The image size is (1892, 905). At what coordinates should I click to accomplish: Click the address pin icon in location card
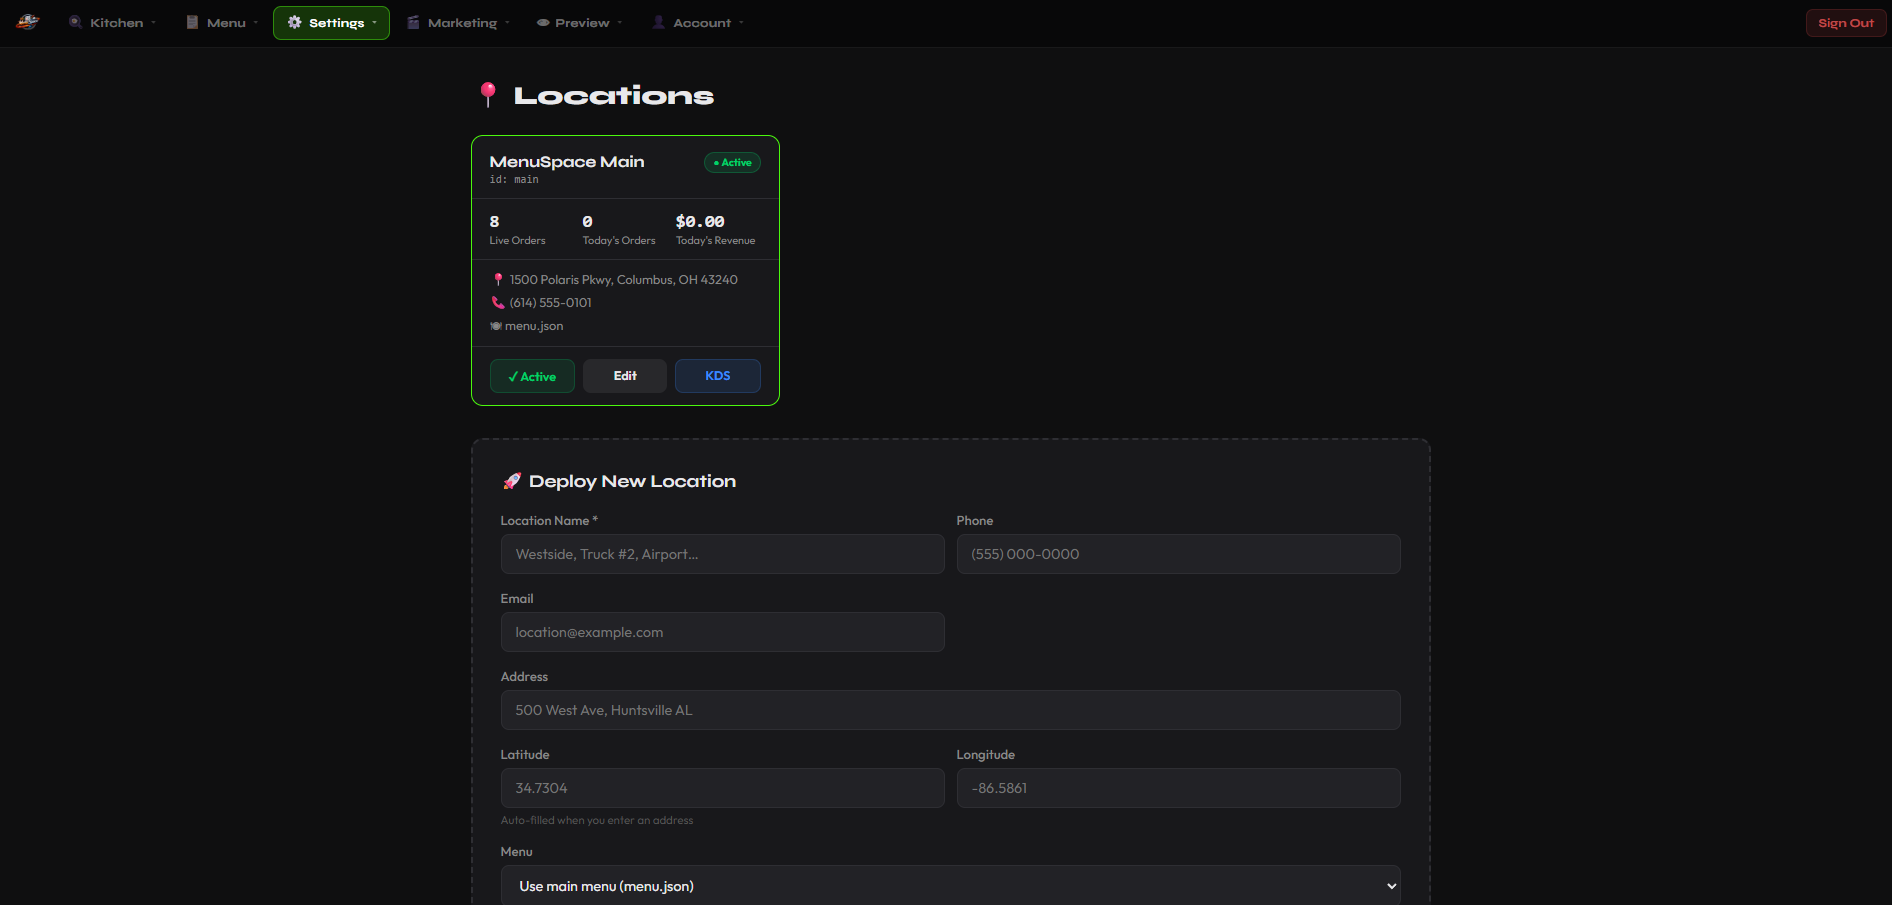point(498,280)
